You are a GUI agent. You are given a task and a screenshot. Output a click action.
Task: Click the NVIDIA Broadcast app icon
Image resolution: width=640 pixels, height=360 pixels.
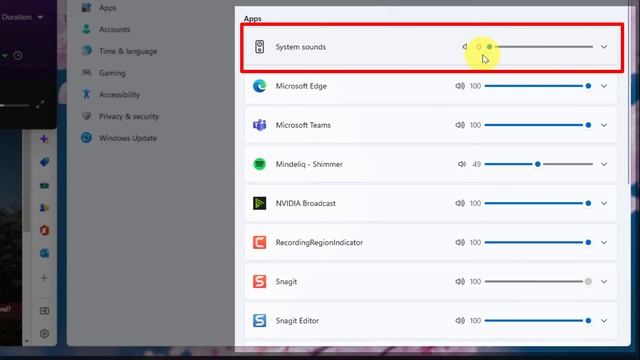click(x=260, y=203)
